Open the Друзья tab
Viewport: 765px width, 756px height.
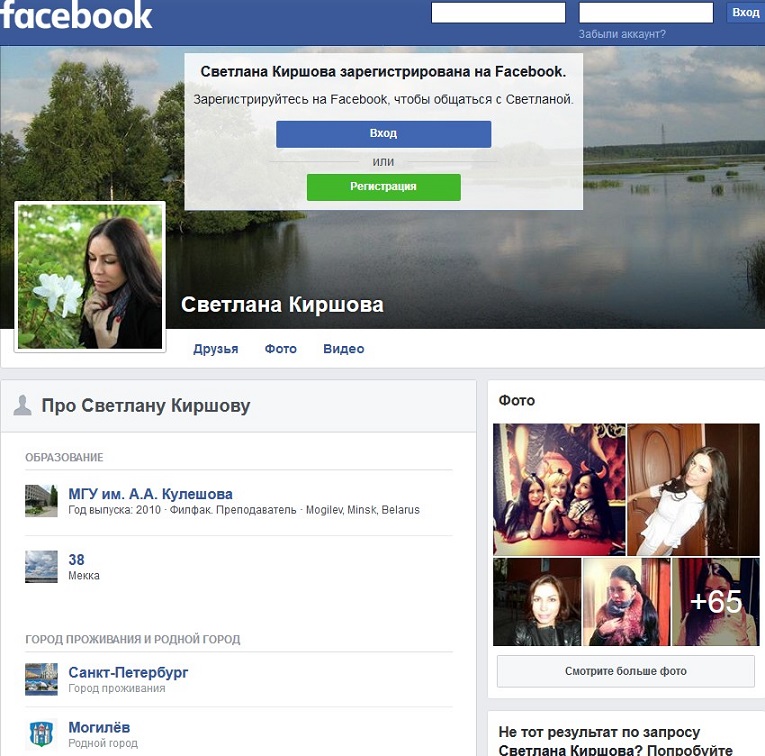pos(216,349)
